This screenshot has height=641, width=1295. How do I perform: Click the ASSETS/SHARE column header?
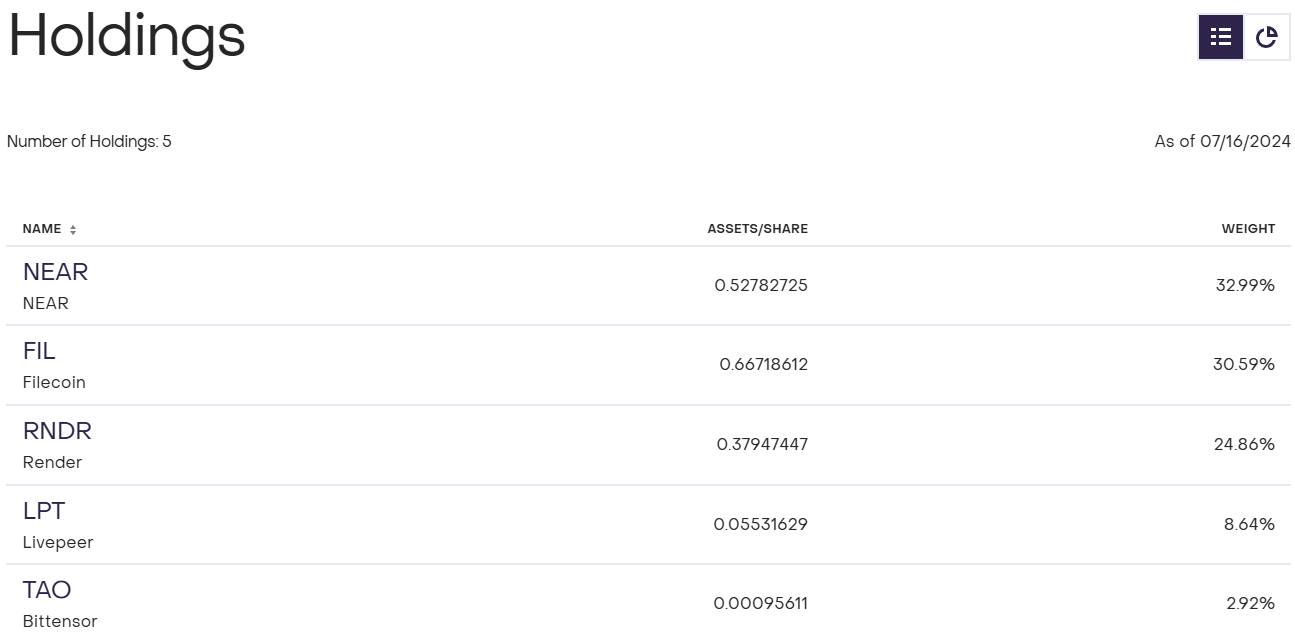pyautogui.click(x=757, y=229)
